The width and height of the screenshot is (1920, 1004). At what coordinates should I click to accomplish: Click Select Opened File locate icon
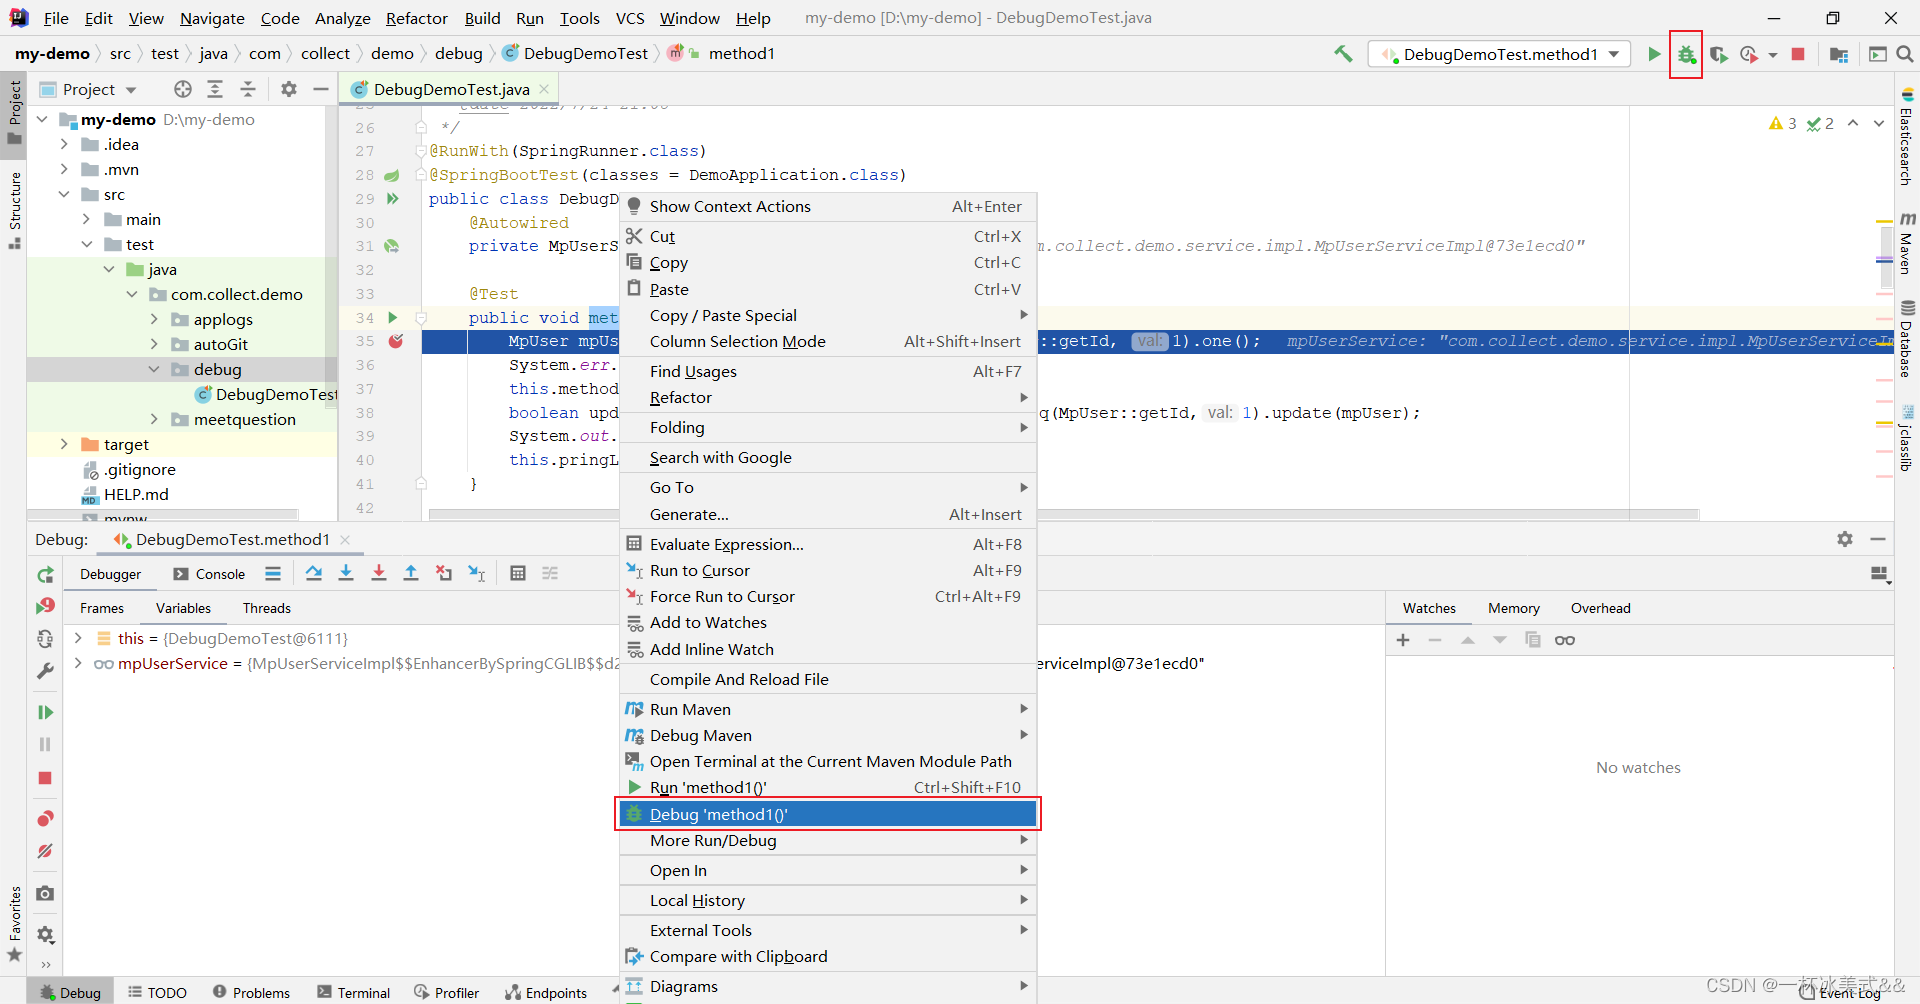pyautogui.click(x=182, y=89)
